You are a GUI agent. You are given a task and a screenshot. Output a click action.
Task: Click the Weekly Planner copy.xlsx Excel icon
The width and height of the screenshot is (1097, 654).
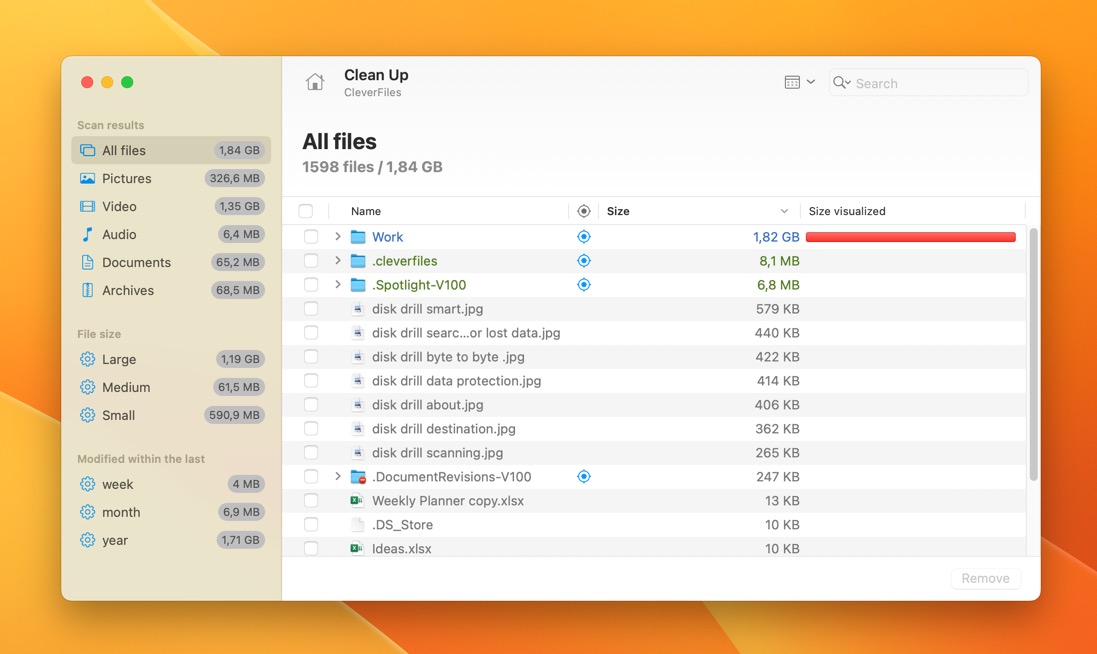pyautogui.click(x=357, y=500)
